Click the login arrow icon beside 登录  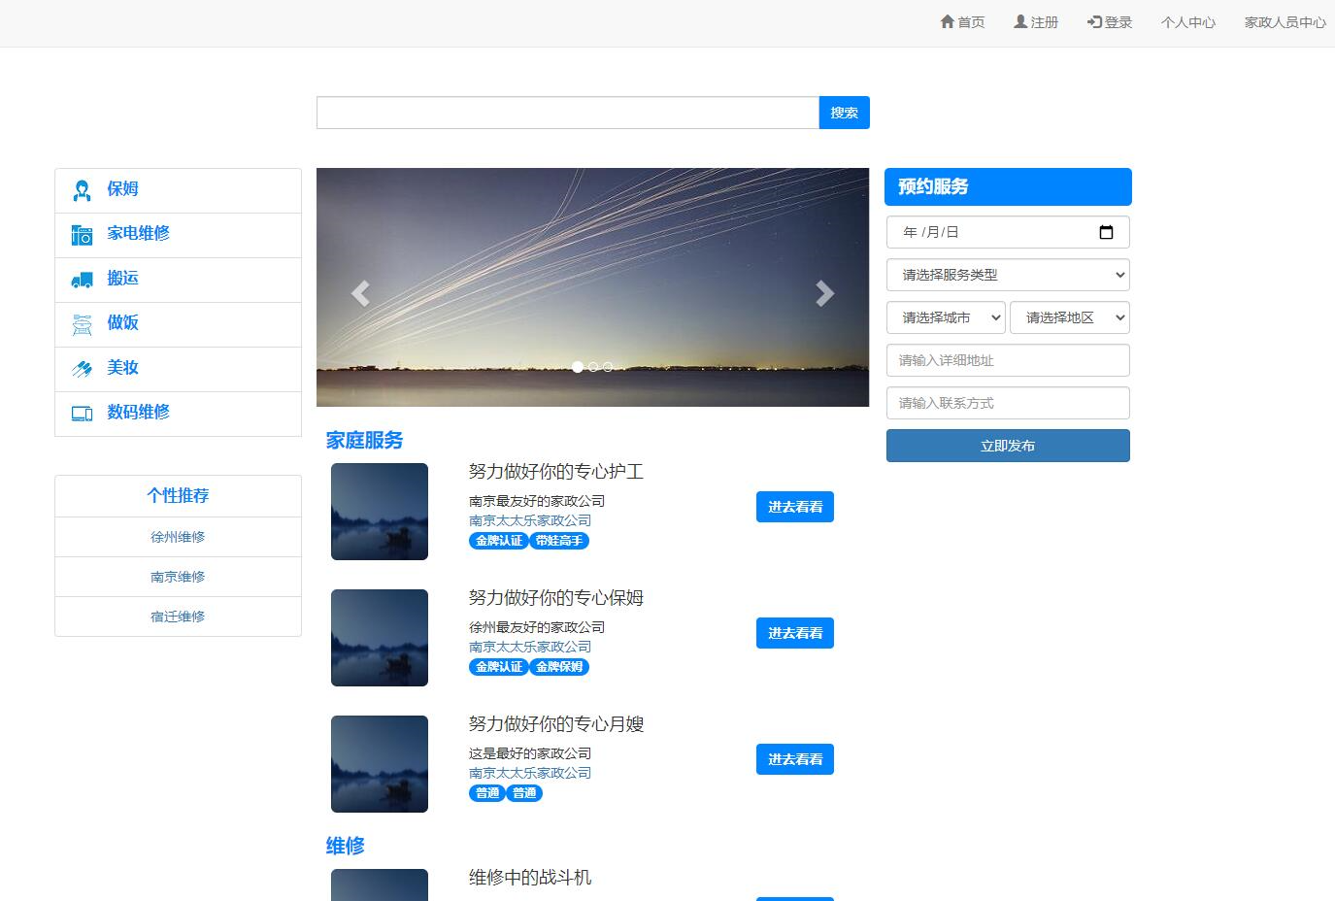click(1101, 22)
